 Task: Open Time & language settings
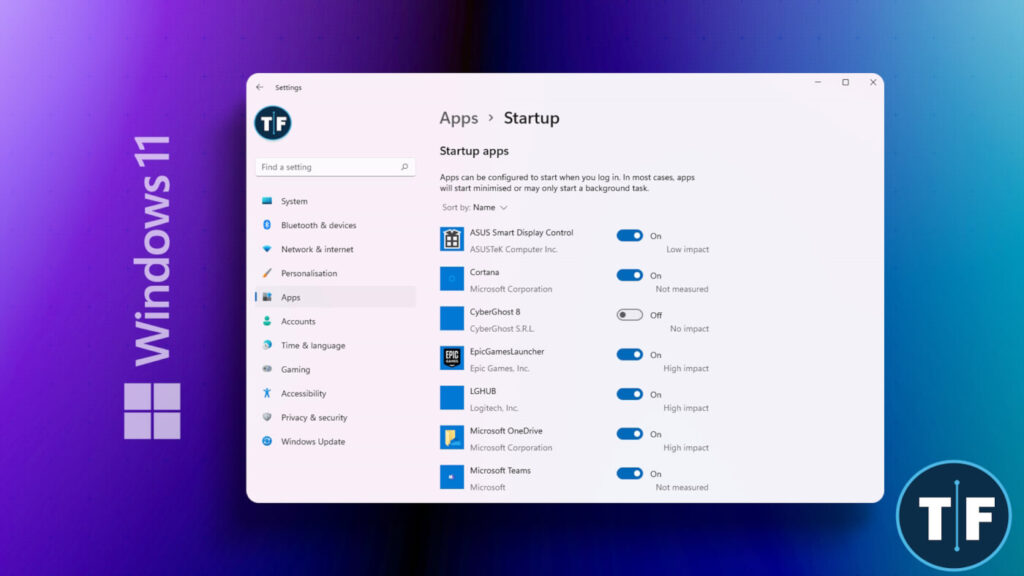(312, 345)
